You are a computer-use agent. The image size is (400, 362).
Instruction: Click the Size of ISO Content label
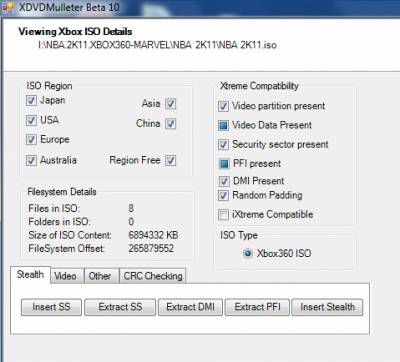click(x=70, y=235)
